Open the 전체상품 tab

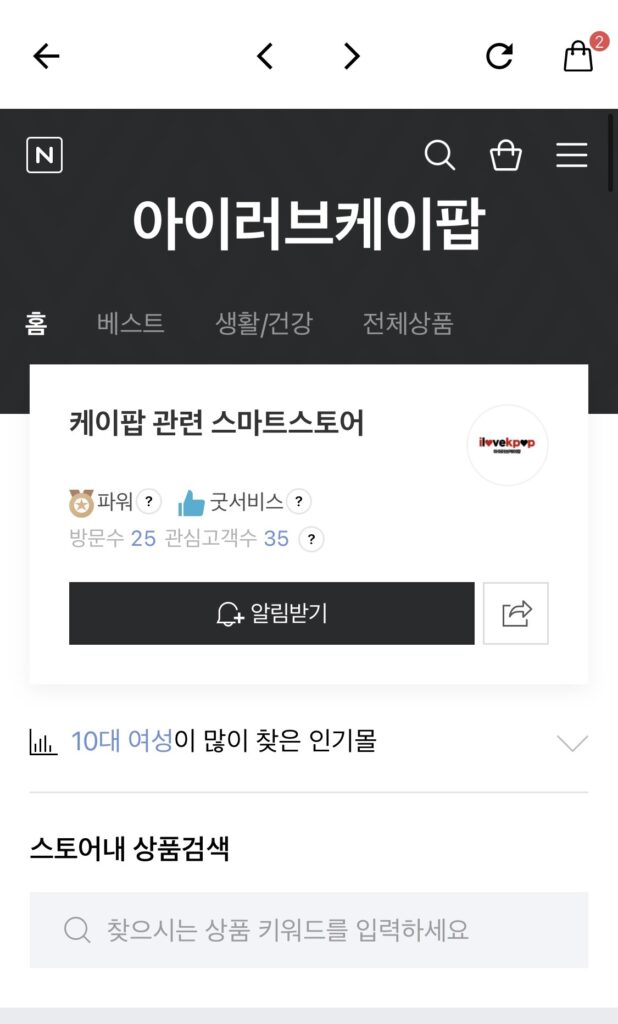pos(408,323)
